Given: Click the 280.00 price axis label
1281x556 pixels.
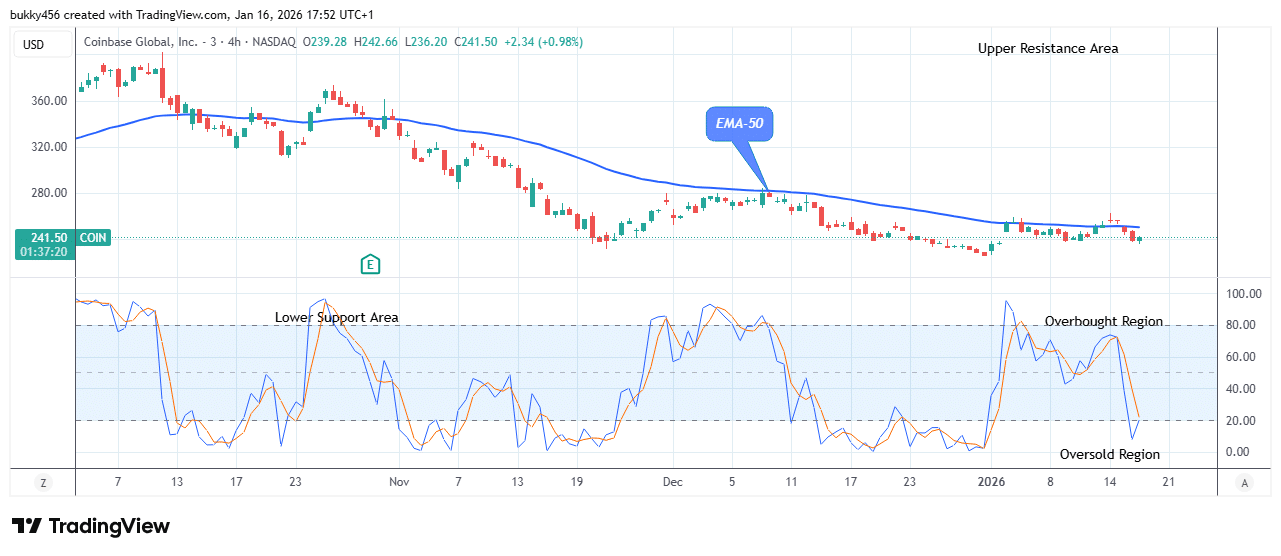Looking at the screenshot, I should 49,193.
